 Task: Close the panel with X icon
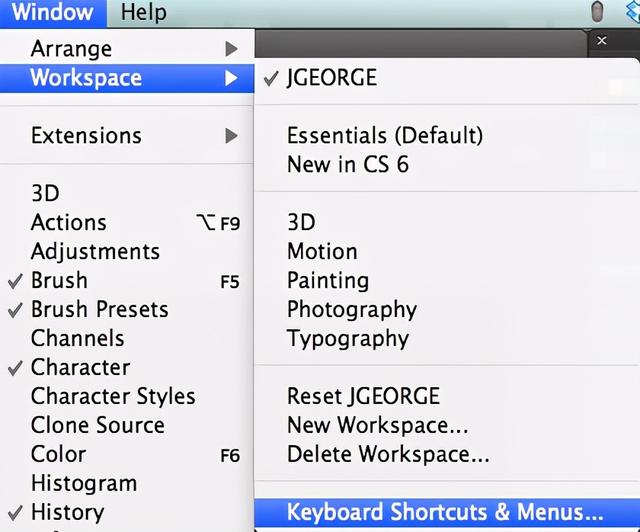[x=601, y=41]
